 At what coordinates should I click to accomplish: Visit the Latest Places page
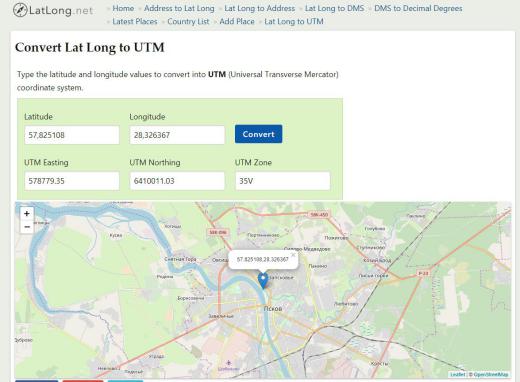135,22
